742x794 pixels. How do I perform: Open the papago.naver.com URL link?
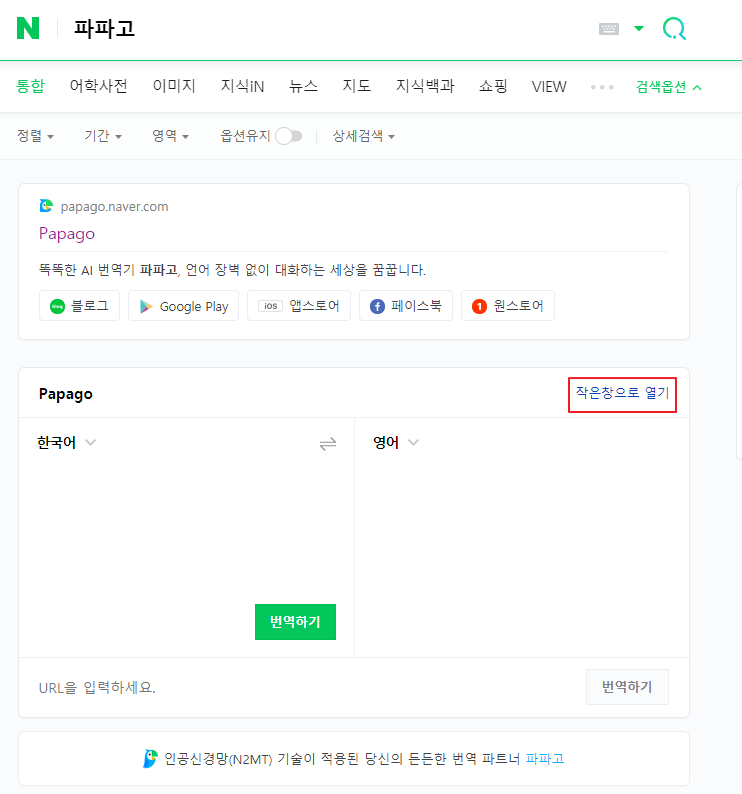114,207
